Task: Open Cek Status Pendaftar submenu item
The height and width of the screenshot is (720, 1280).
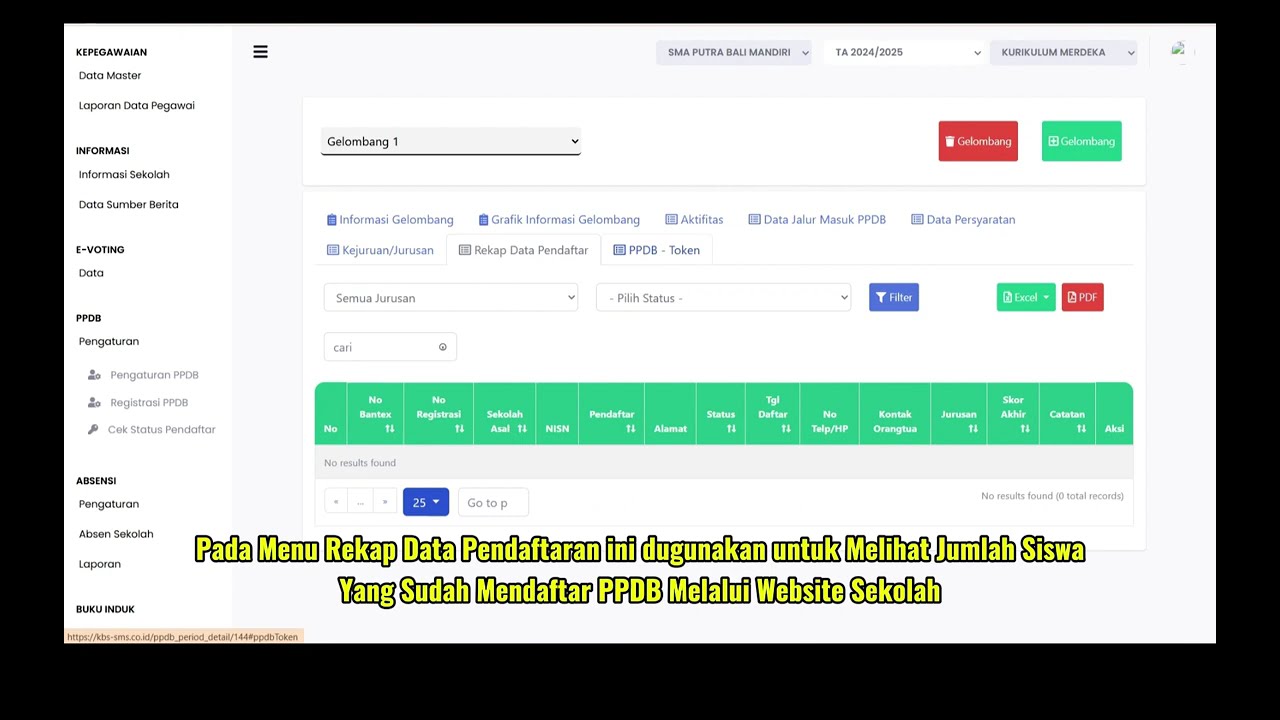Action: 161,429
